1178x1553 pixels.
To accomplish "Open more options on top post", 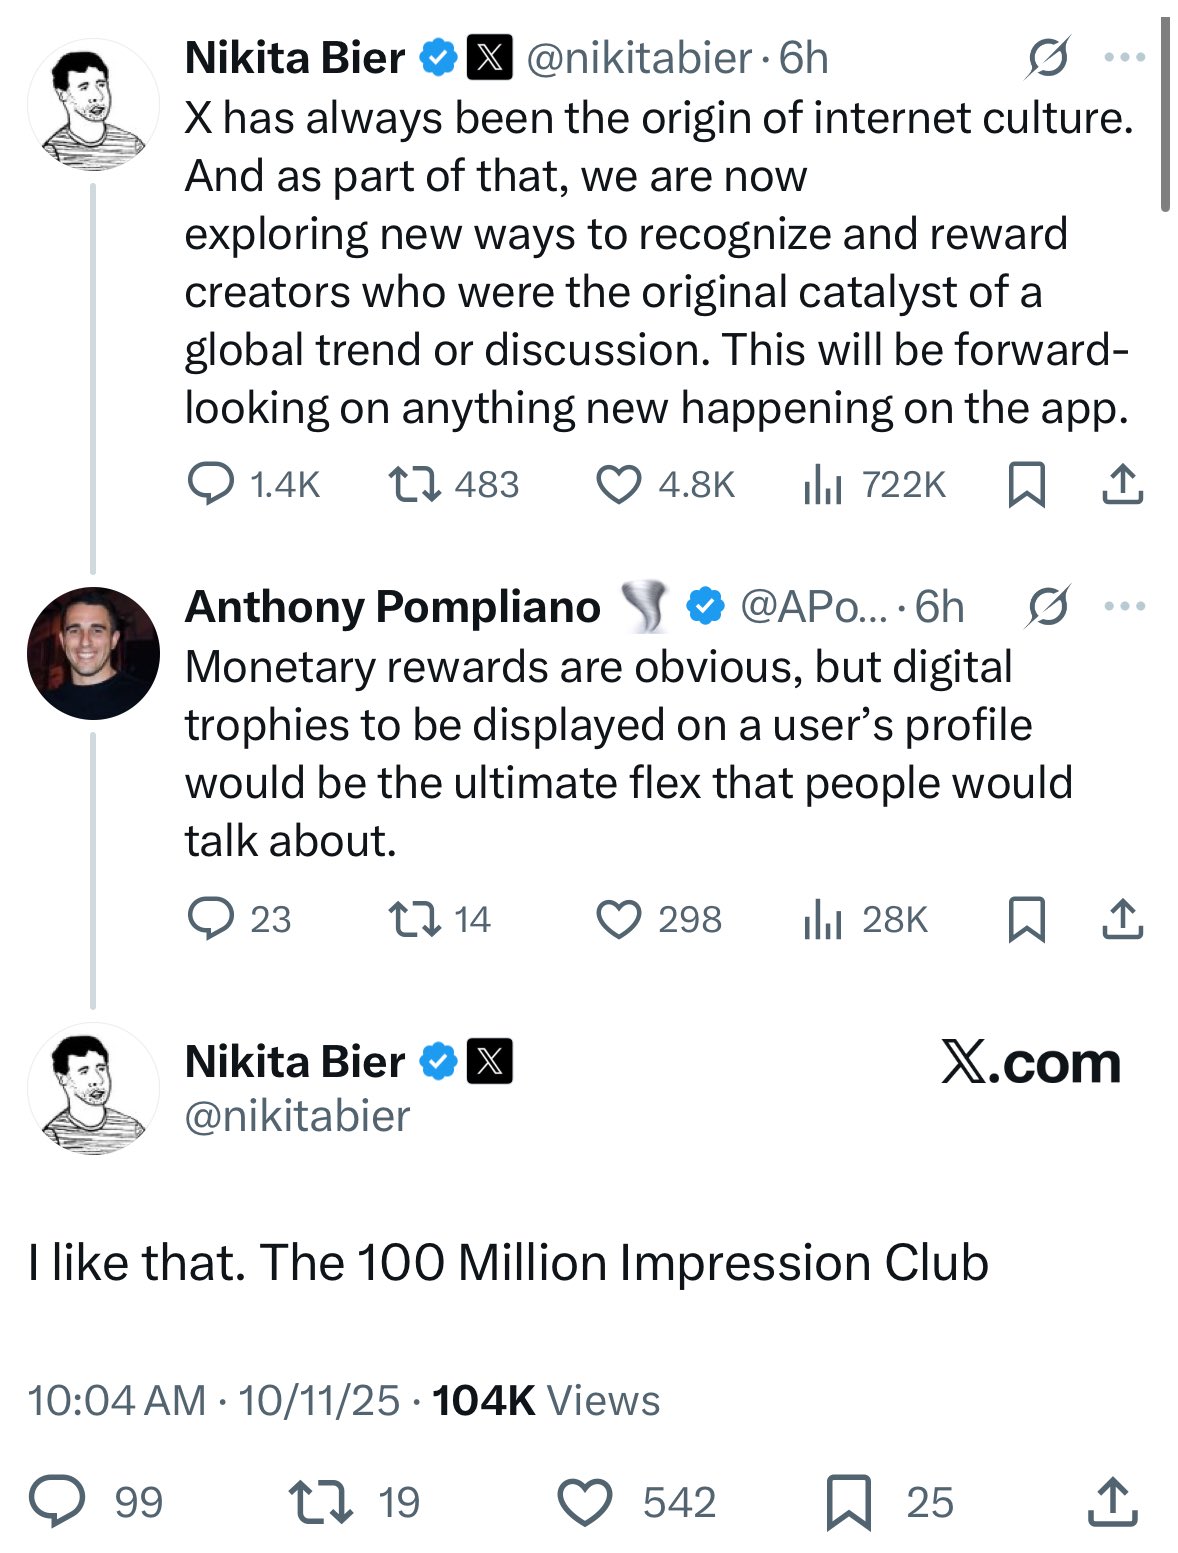I will click(x=1125, y=58).
